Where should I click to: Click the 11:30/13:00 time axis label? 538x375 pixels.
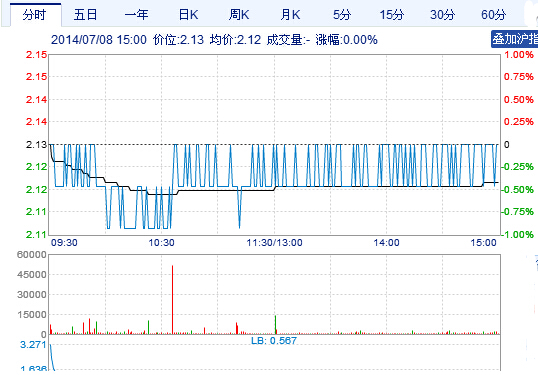pyautogui.click(x=274, y=243)
